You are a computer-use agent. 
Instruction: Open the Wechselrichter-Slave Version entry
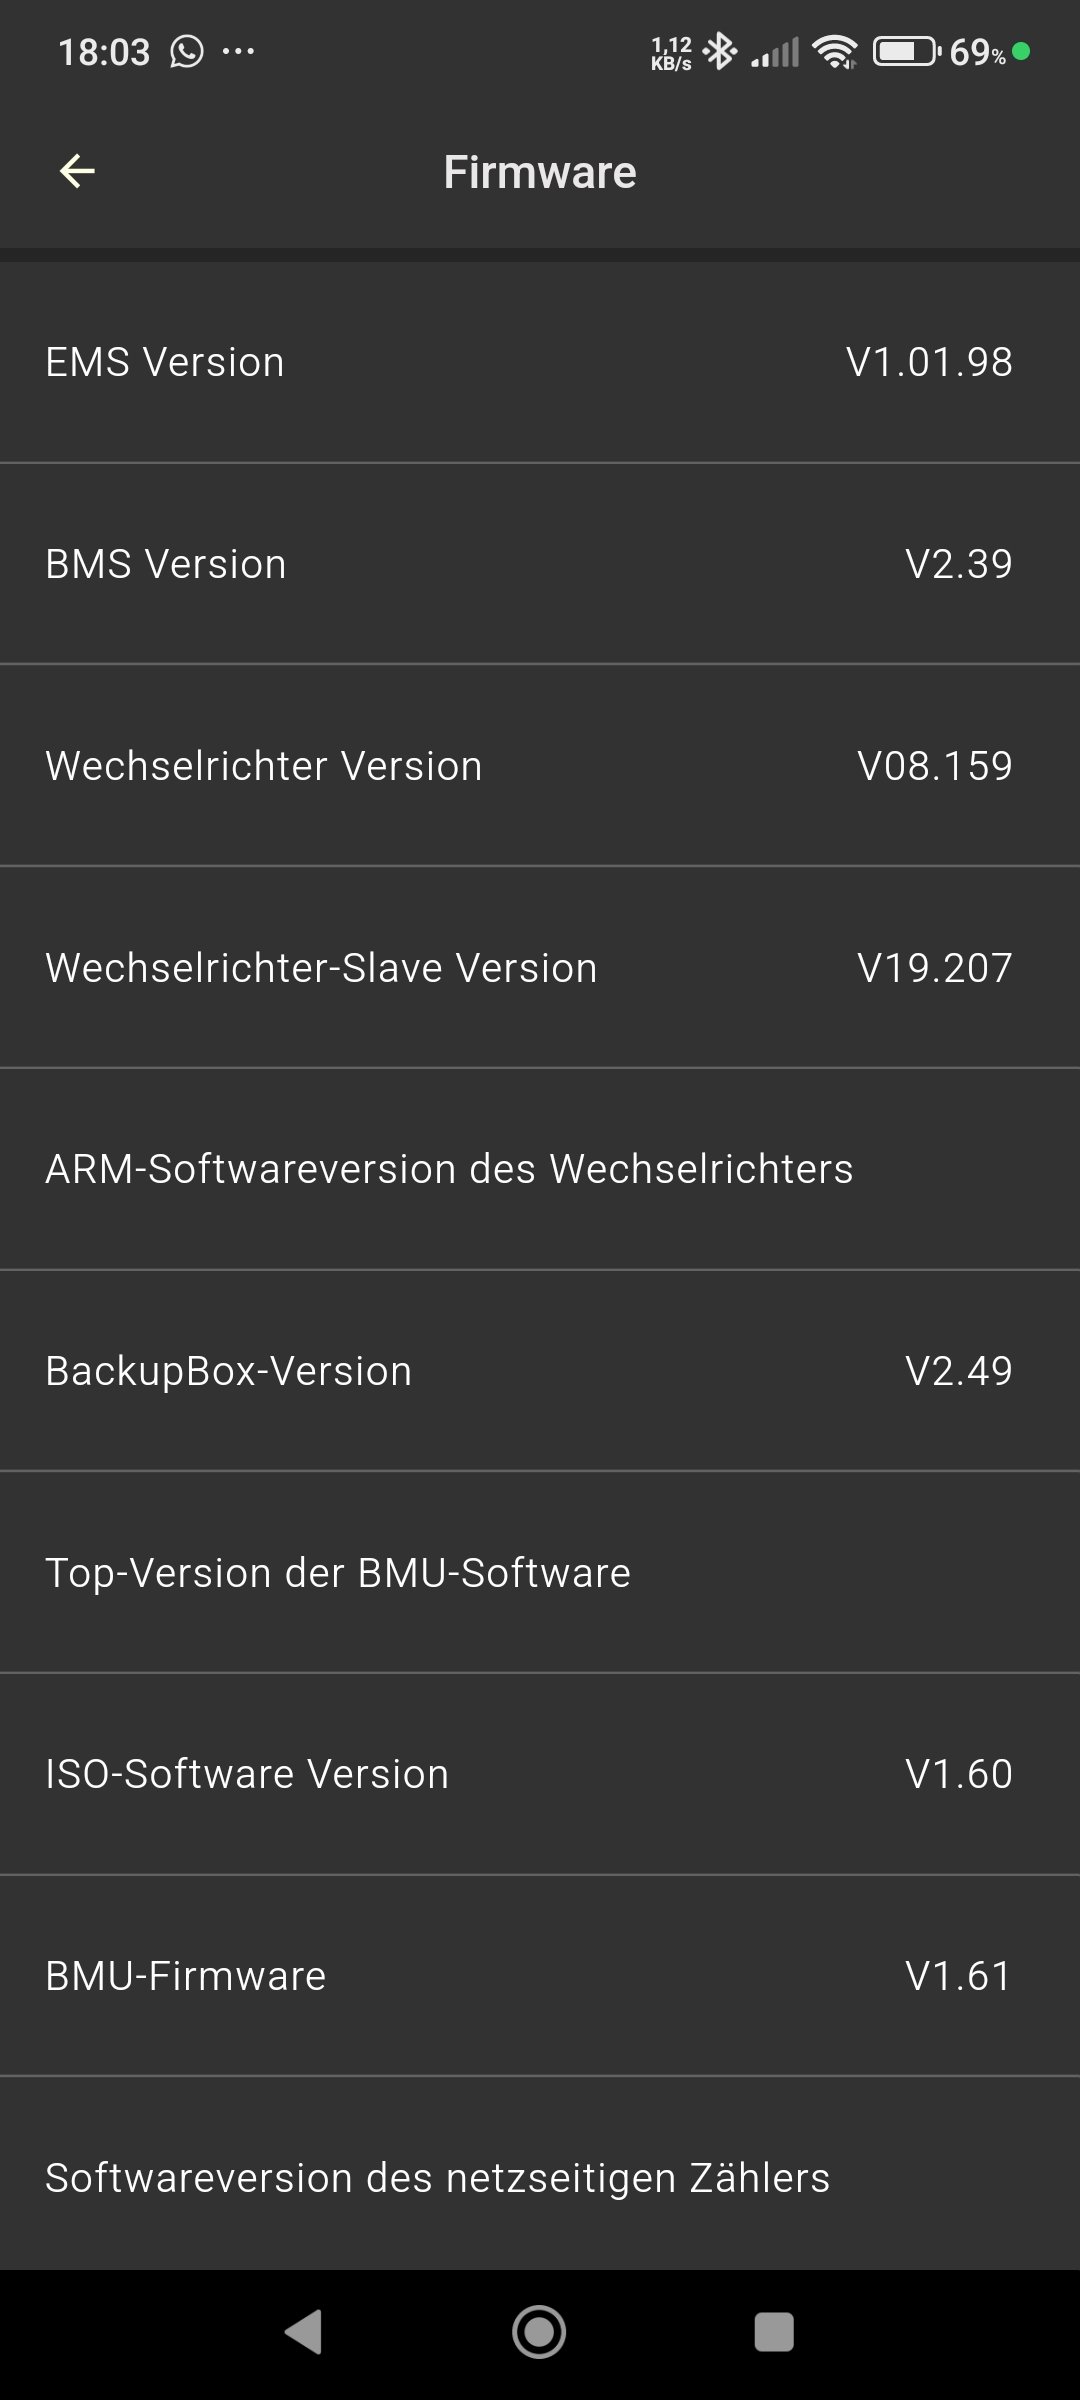540,968
